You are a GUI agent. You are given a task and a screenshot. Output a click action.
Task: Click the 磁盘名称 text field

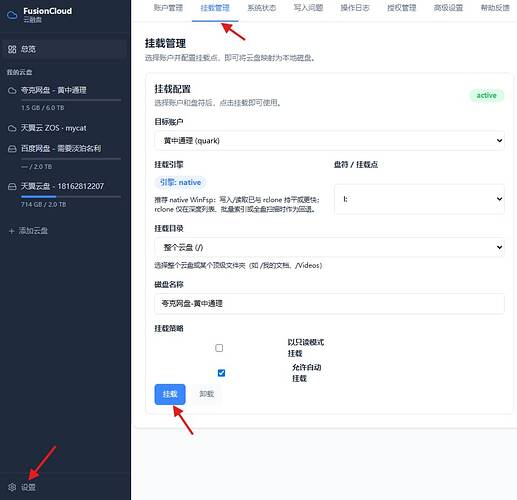point(329,304)
